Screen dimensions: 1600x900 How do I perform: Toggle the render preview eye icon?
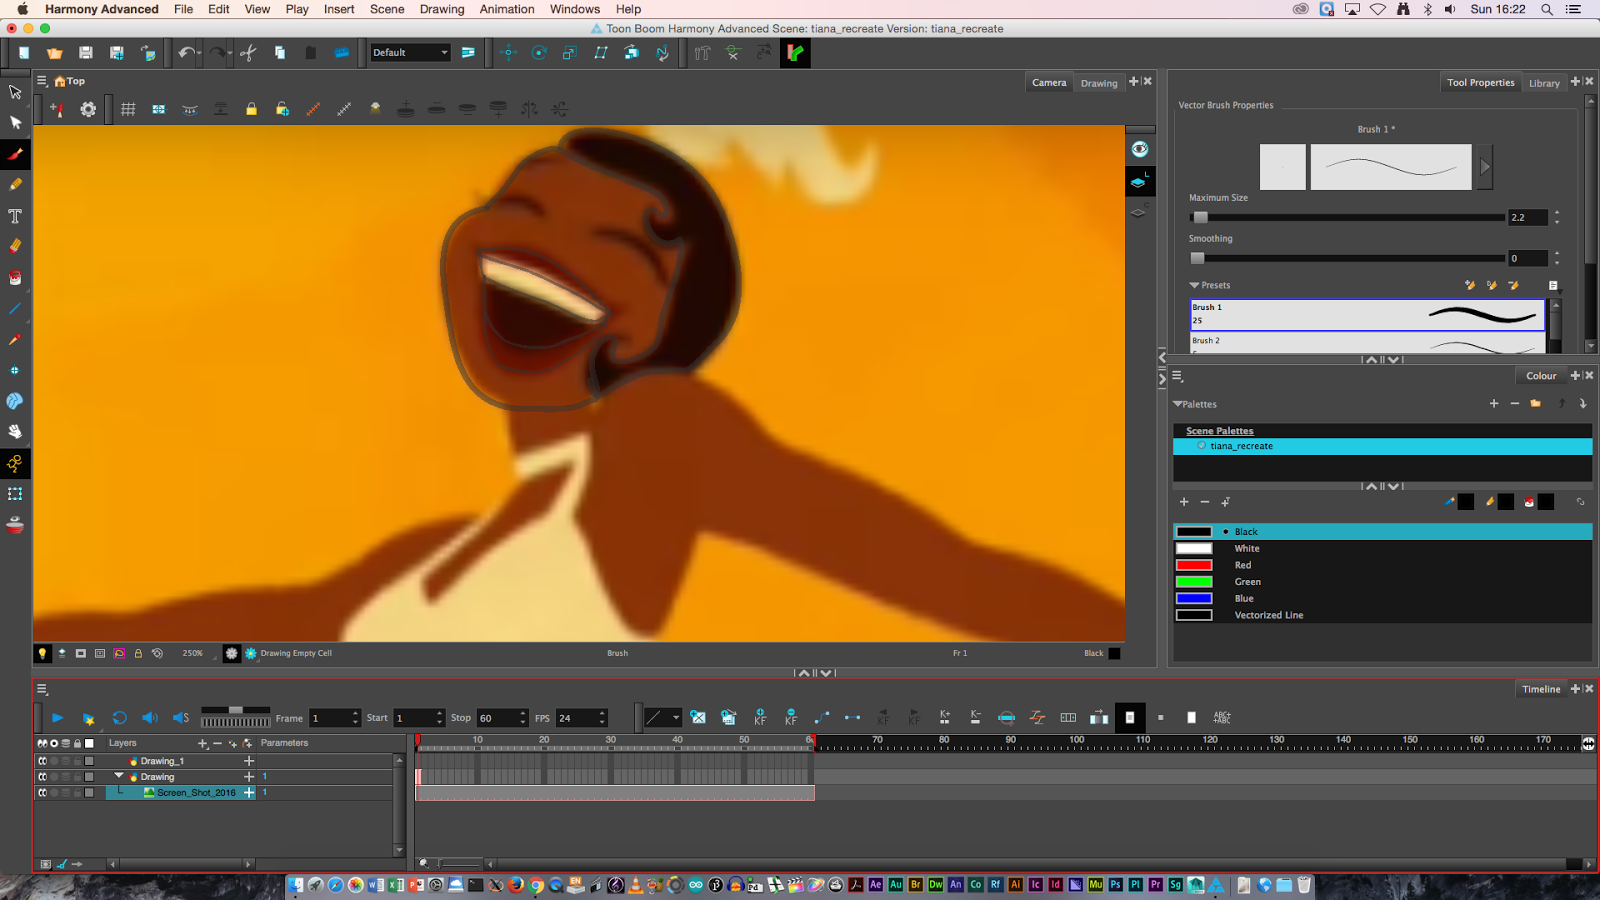[1140, 149]
